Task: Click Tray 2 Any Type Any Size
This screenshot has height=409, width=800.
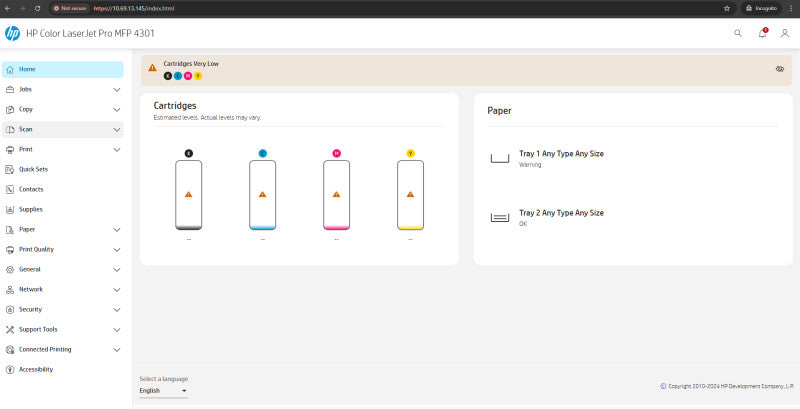Action: click(561, 213)
